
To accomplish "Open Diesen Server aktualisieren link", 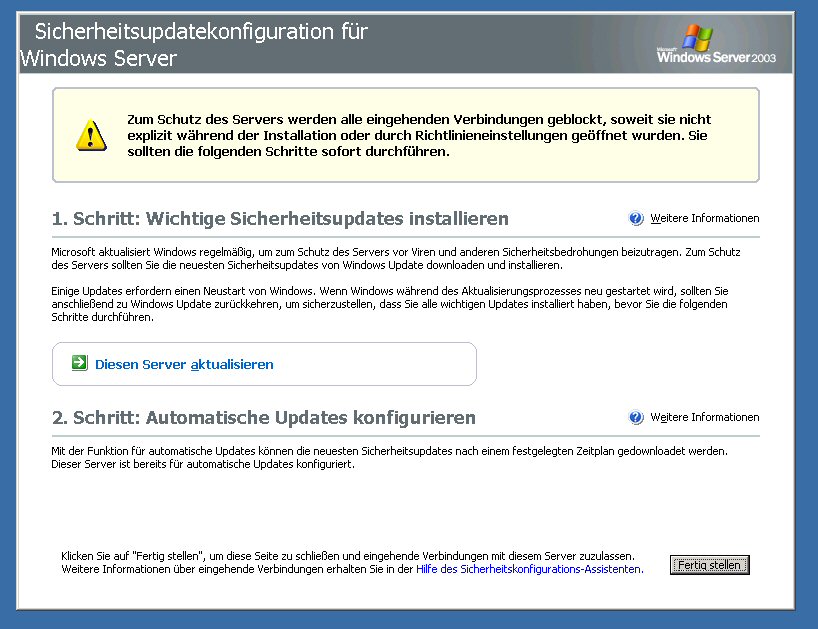I will (x=184, y=365).
